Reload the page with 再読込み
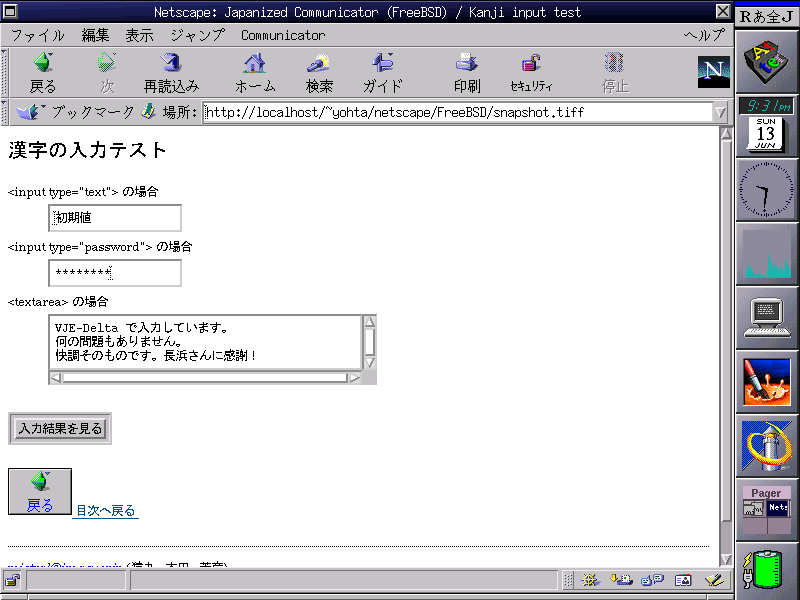This screenshot has height=600, width=800. pos(171,73)
